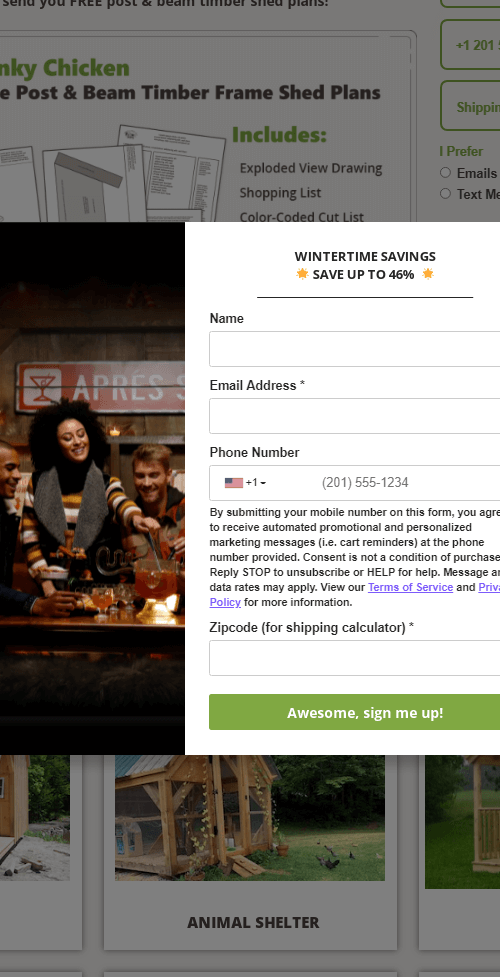Click the Zipcode shipping calculator field
Image resolution: width=500 pixels, height=977 pixels.
(x=355, y=658)
